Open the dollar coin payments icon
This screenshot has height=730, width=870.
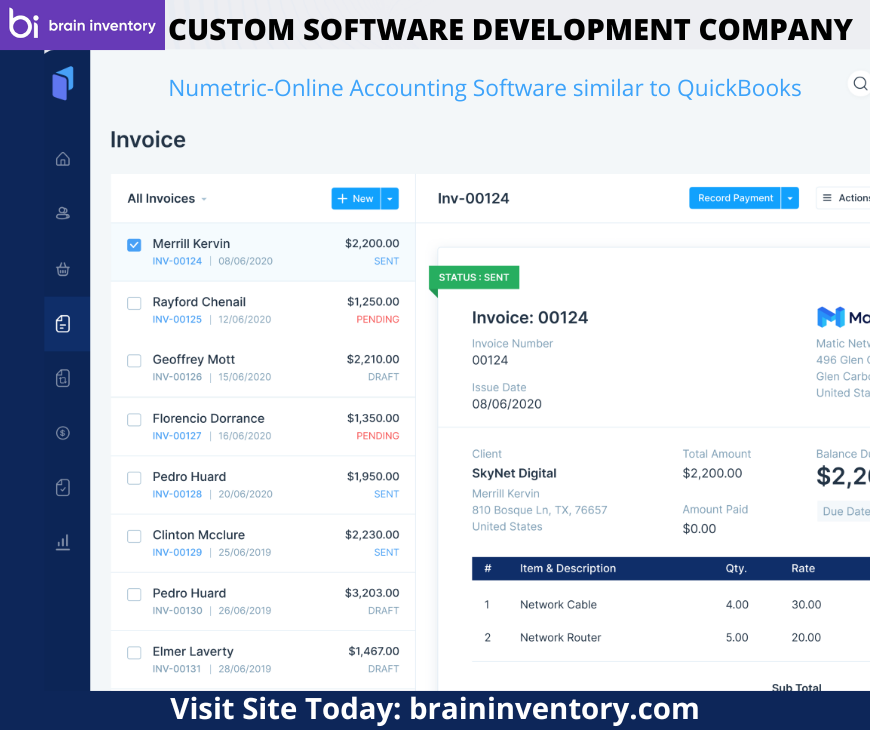[63, 433]
